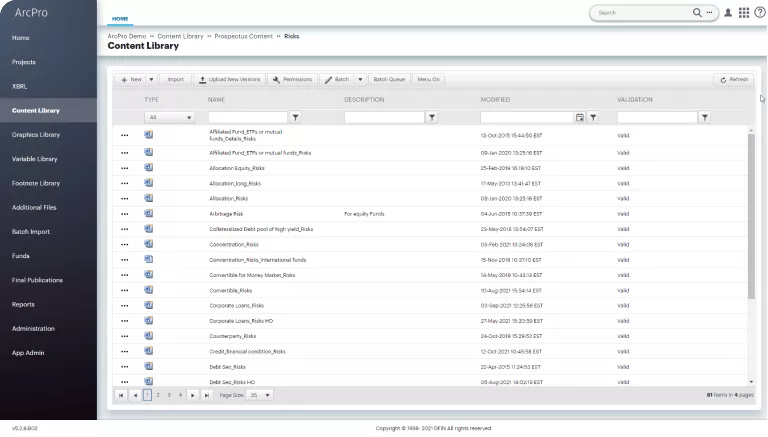Expand the New button dropdown arrow
This screenshot has width=768, height=437.
151,79
